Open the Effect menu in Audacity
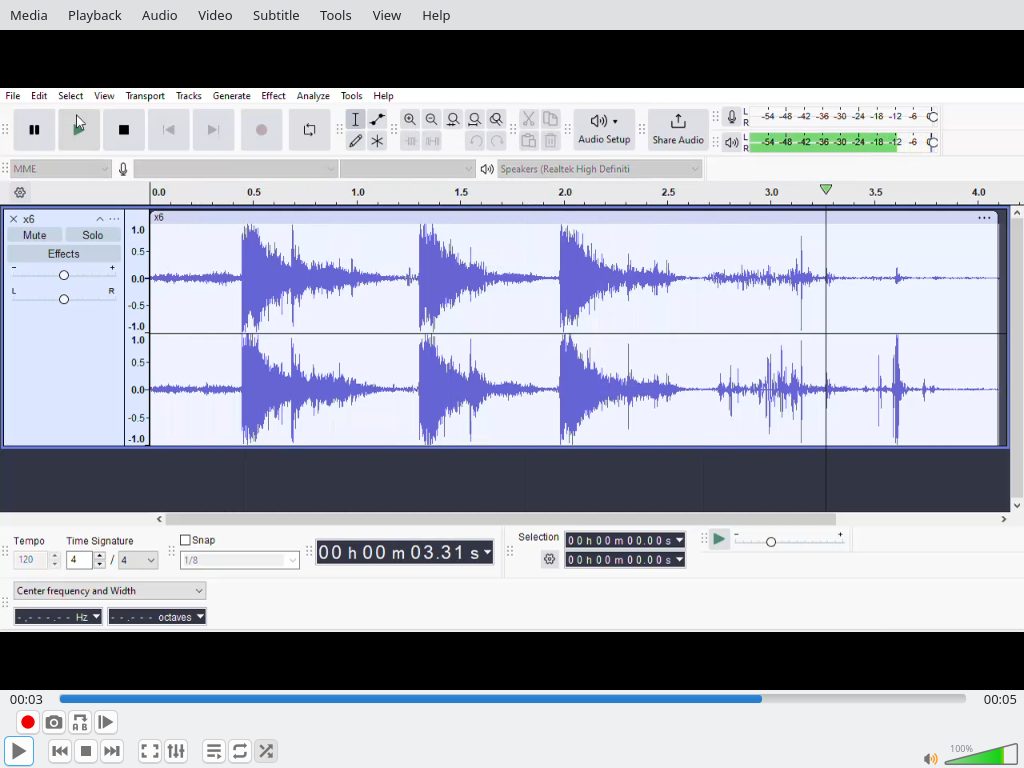This screenshot has width=1024, height=768. [273, 96]
